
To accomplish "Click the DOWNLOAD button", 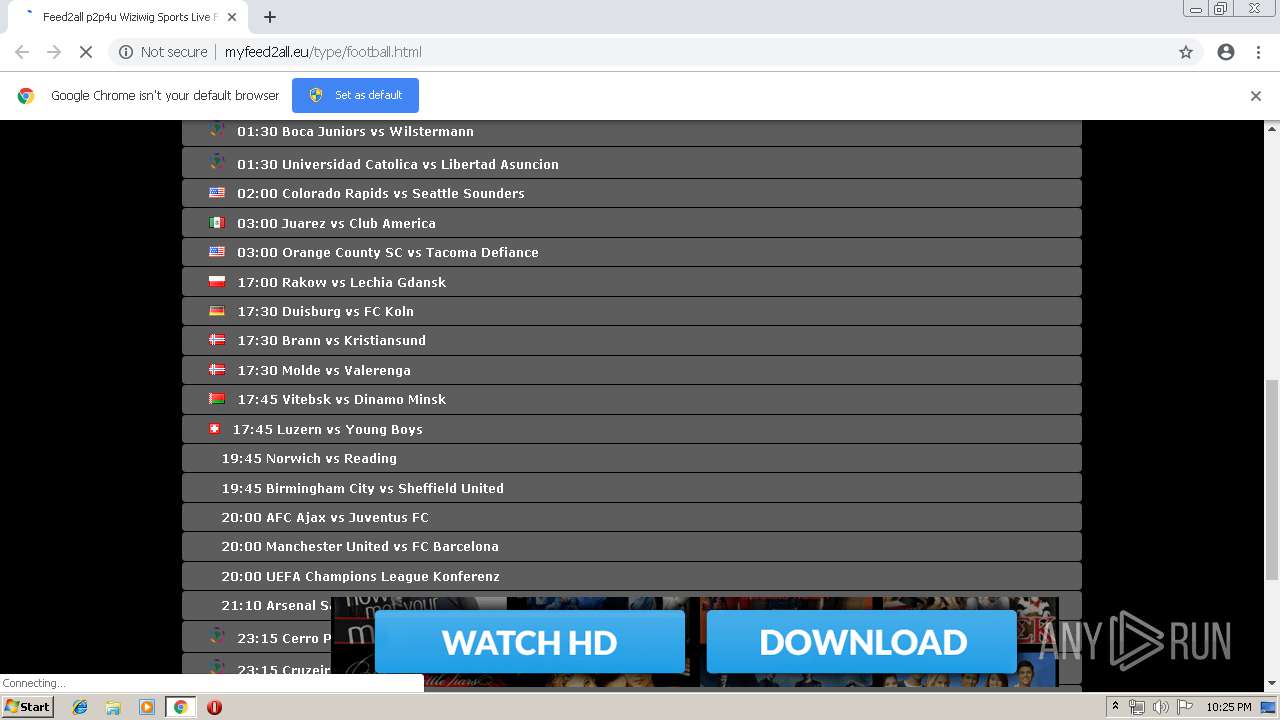I will [862, 642].
